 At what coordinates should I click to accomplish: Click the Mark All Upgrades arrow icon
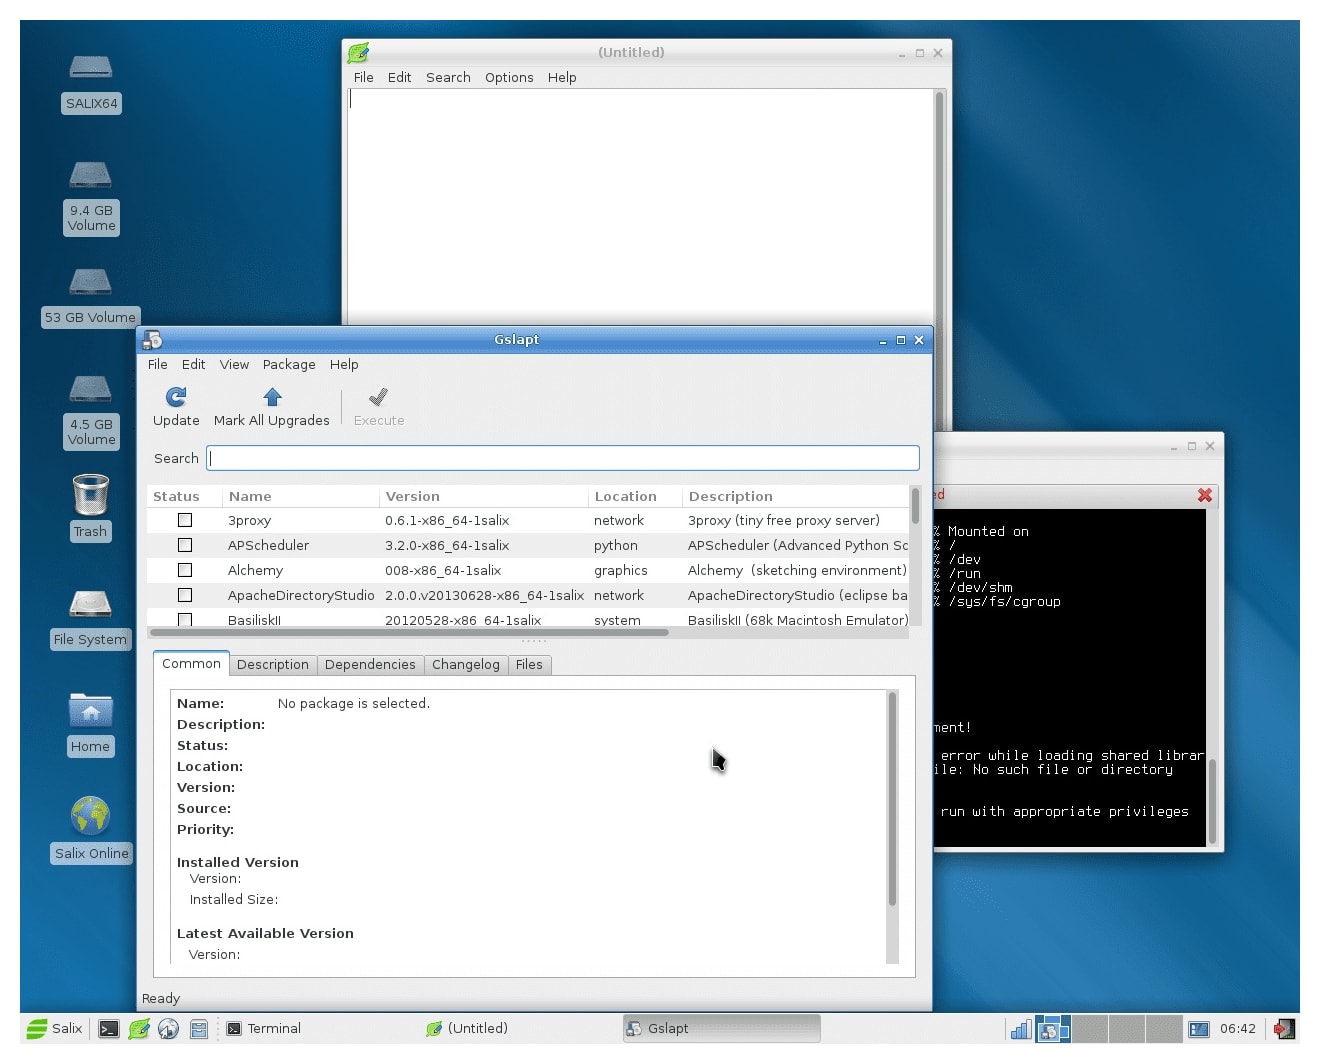pos(272,397)
